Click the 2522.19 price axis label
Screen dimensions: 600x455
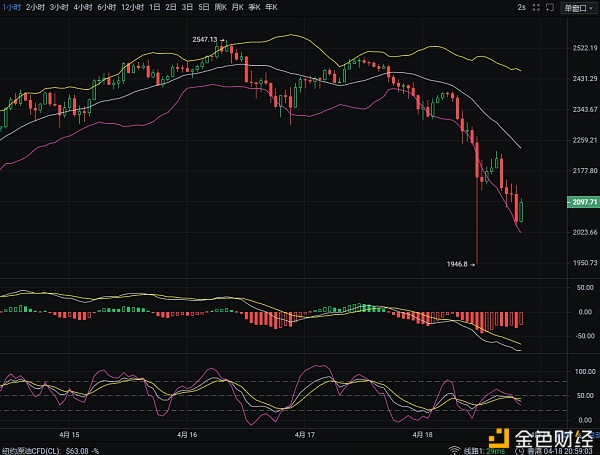point(585,48)
